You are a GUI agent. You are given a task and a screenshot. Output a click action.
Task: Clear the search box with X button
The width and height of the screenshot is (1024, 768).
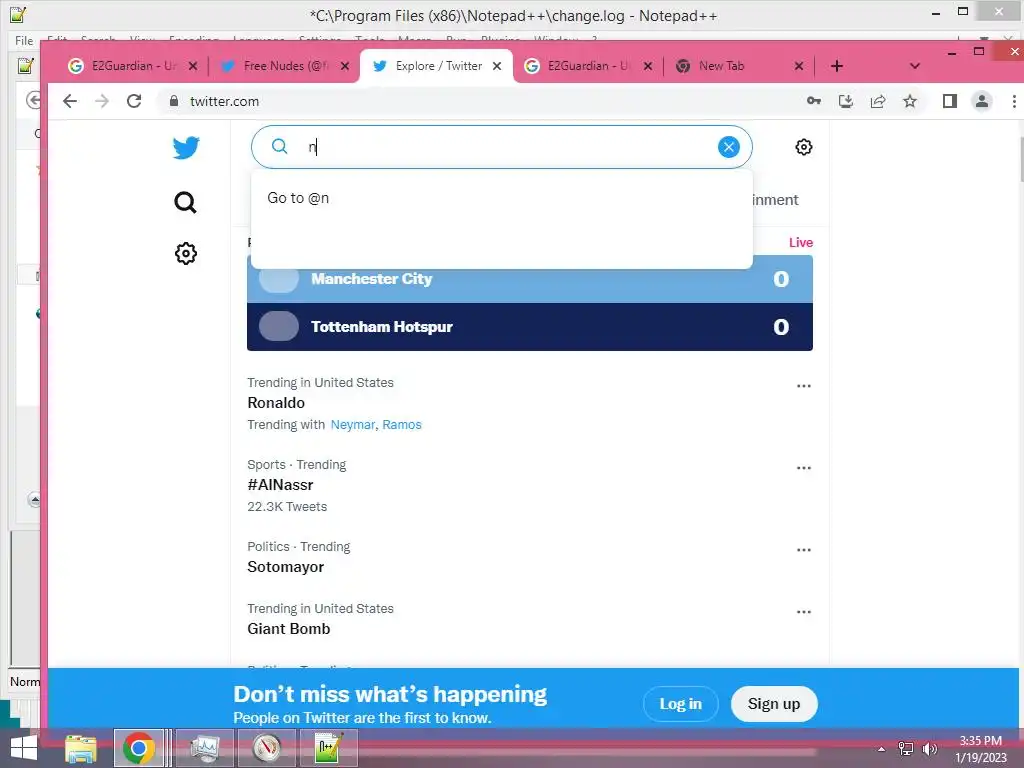(x=729, y=147)
